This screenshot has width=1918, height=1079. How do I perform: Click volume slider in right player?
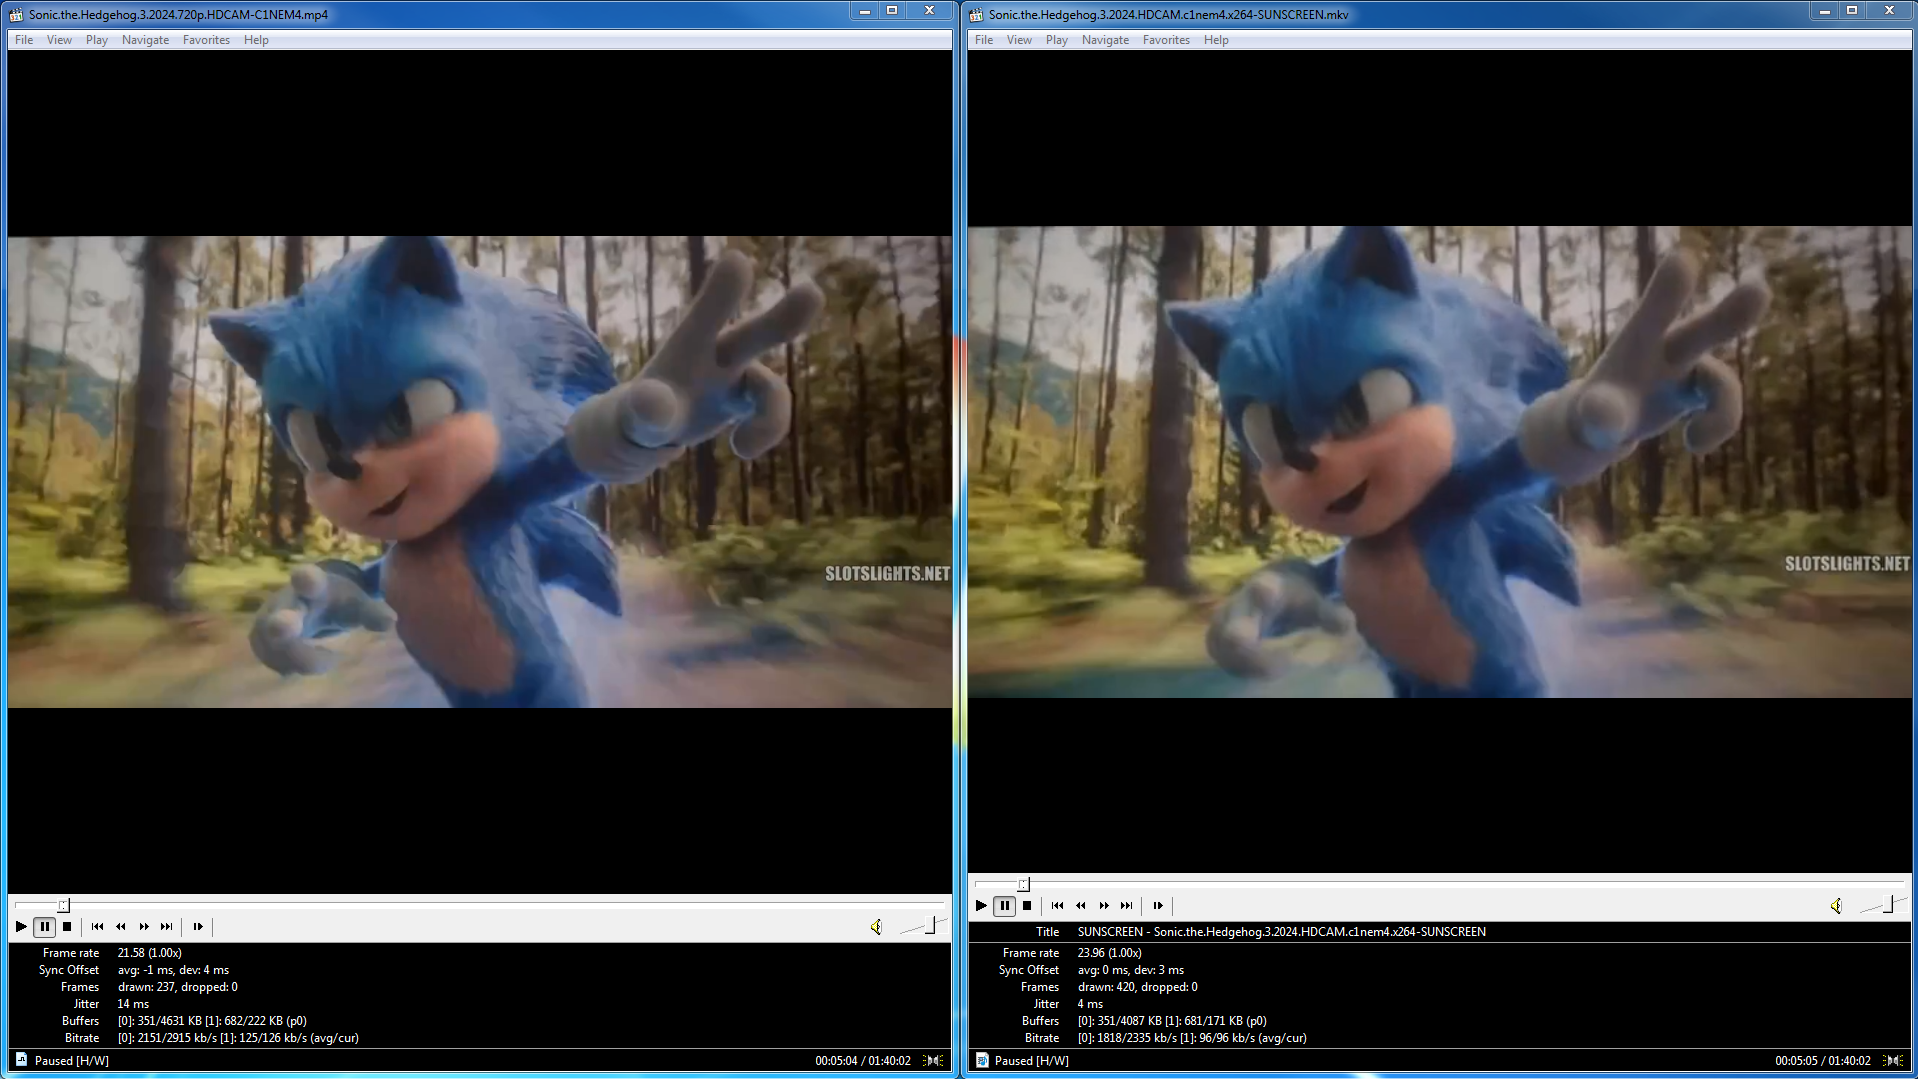pos(1882,905)
